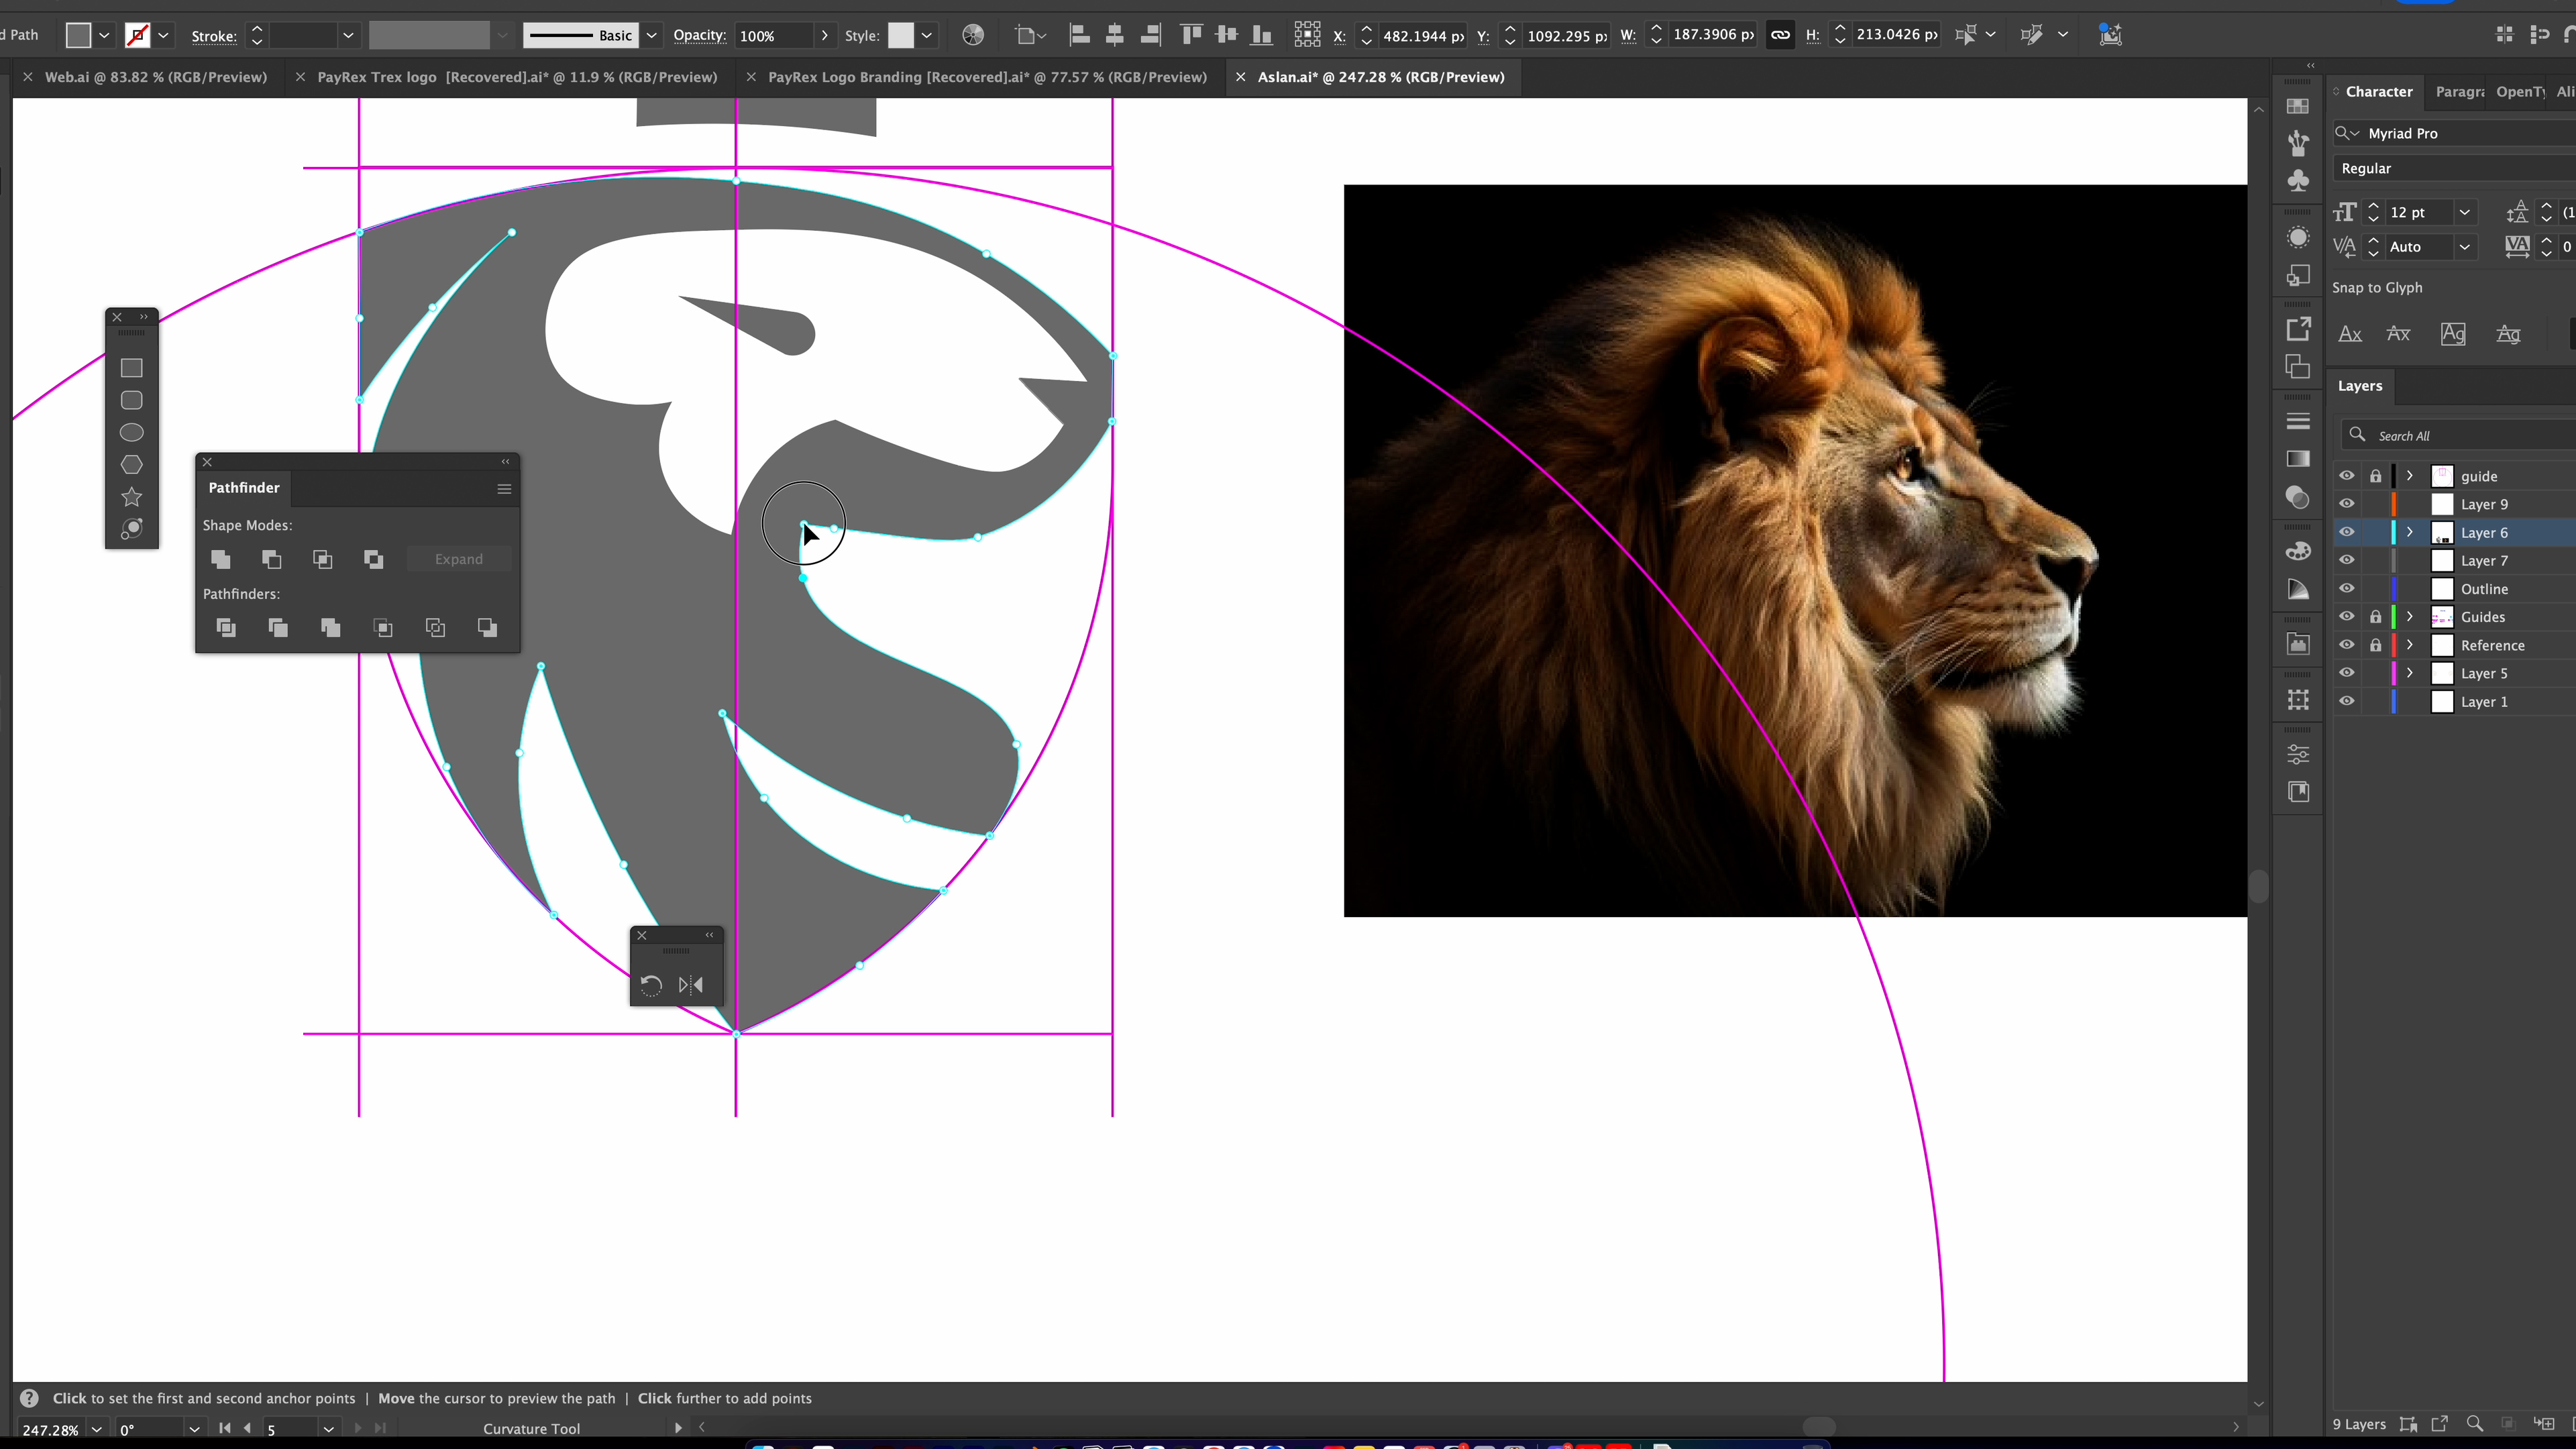This screenshot has width=2576, height=1449.
Task: Select the Star tool in floating panel
Action: (x=131, y=497)
